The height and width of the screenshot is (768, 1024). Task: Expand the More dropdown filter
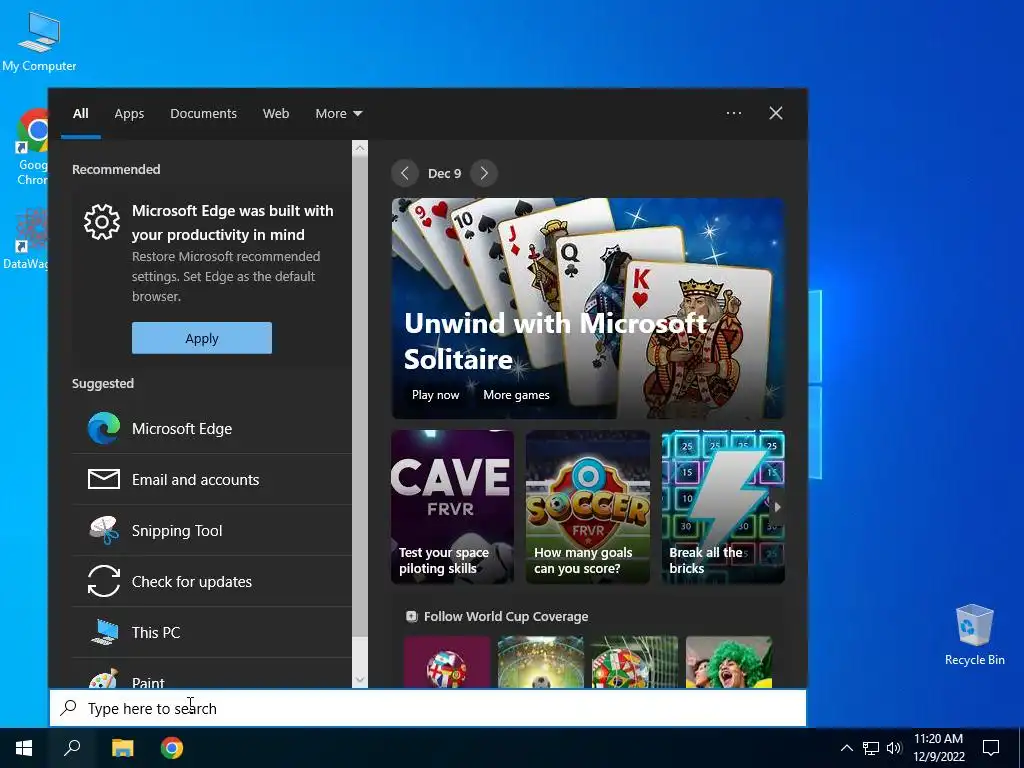(x=338, y=113)
